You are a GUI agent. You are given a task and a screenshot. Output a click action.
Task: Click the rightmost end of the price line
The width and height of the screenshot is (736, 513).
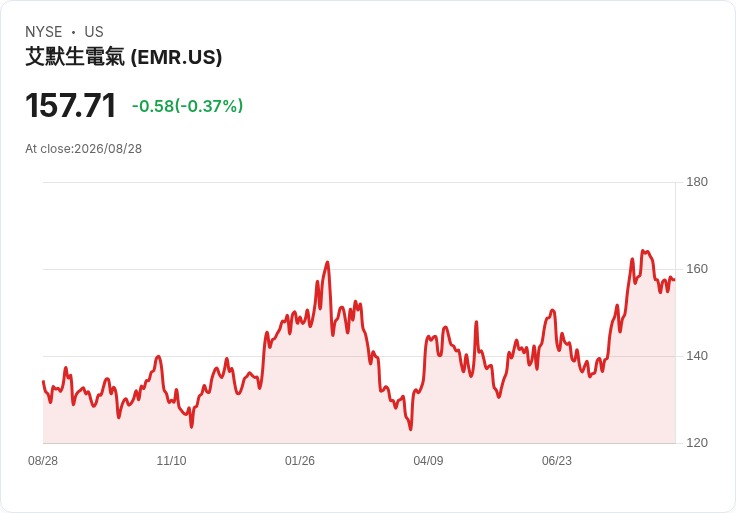point(675,280)
